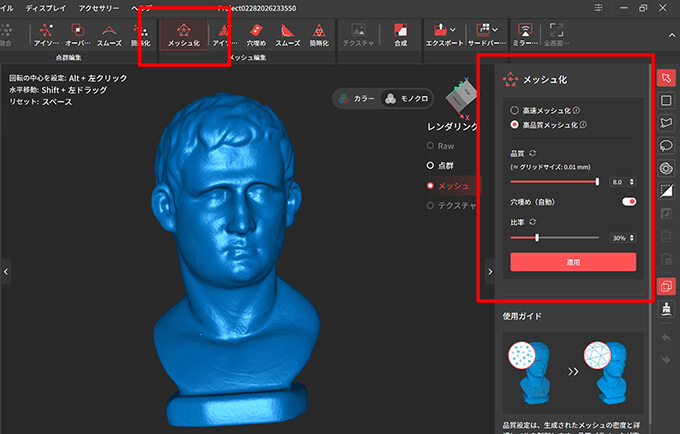Screen dimensions: 680x434
Task: Choose the rectangle selection tool in right sidebar
Action: [x=666, y=100]
